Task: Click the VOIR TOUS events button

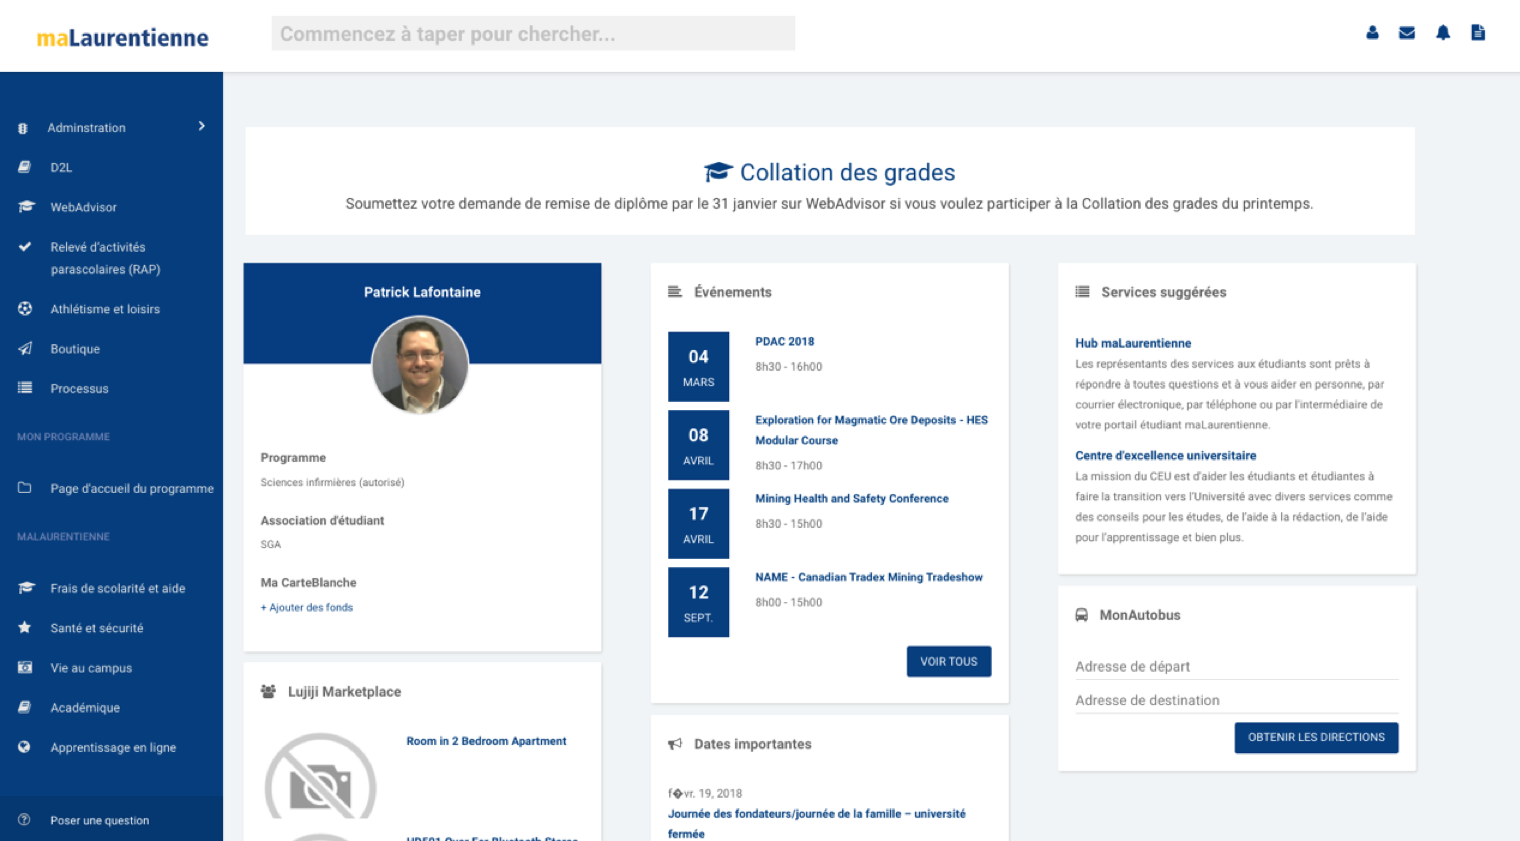Action: [x=949, y=661]
